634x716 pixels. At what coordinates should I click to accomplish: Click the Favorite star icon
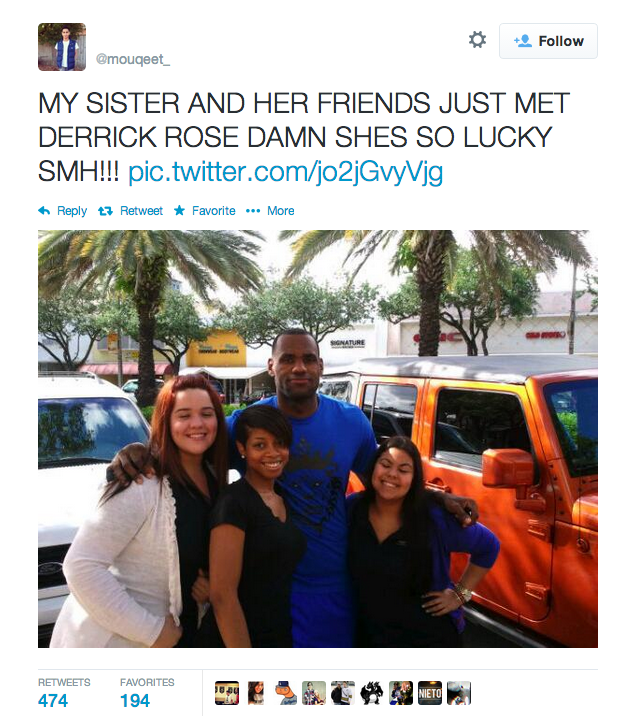click(180, 210)
